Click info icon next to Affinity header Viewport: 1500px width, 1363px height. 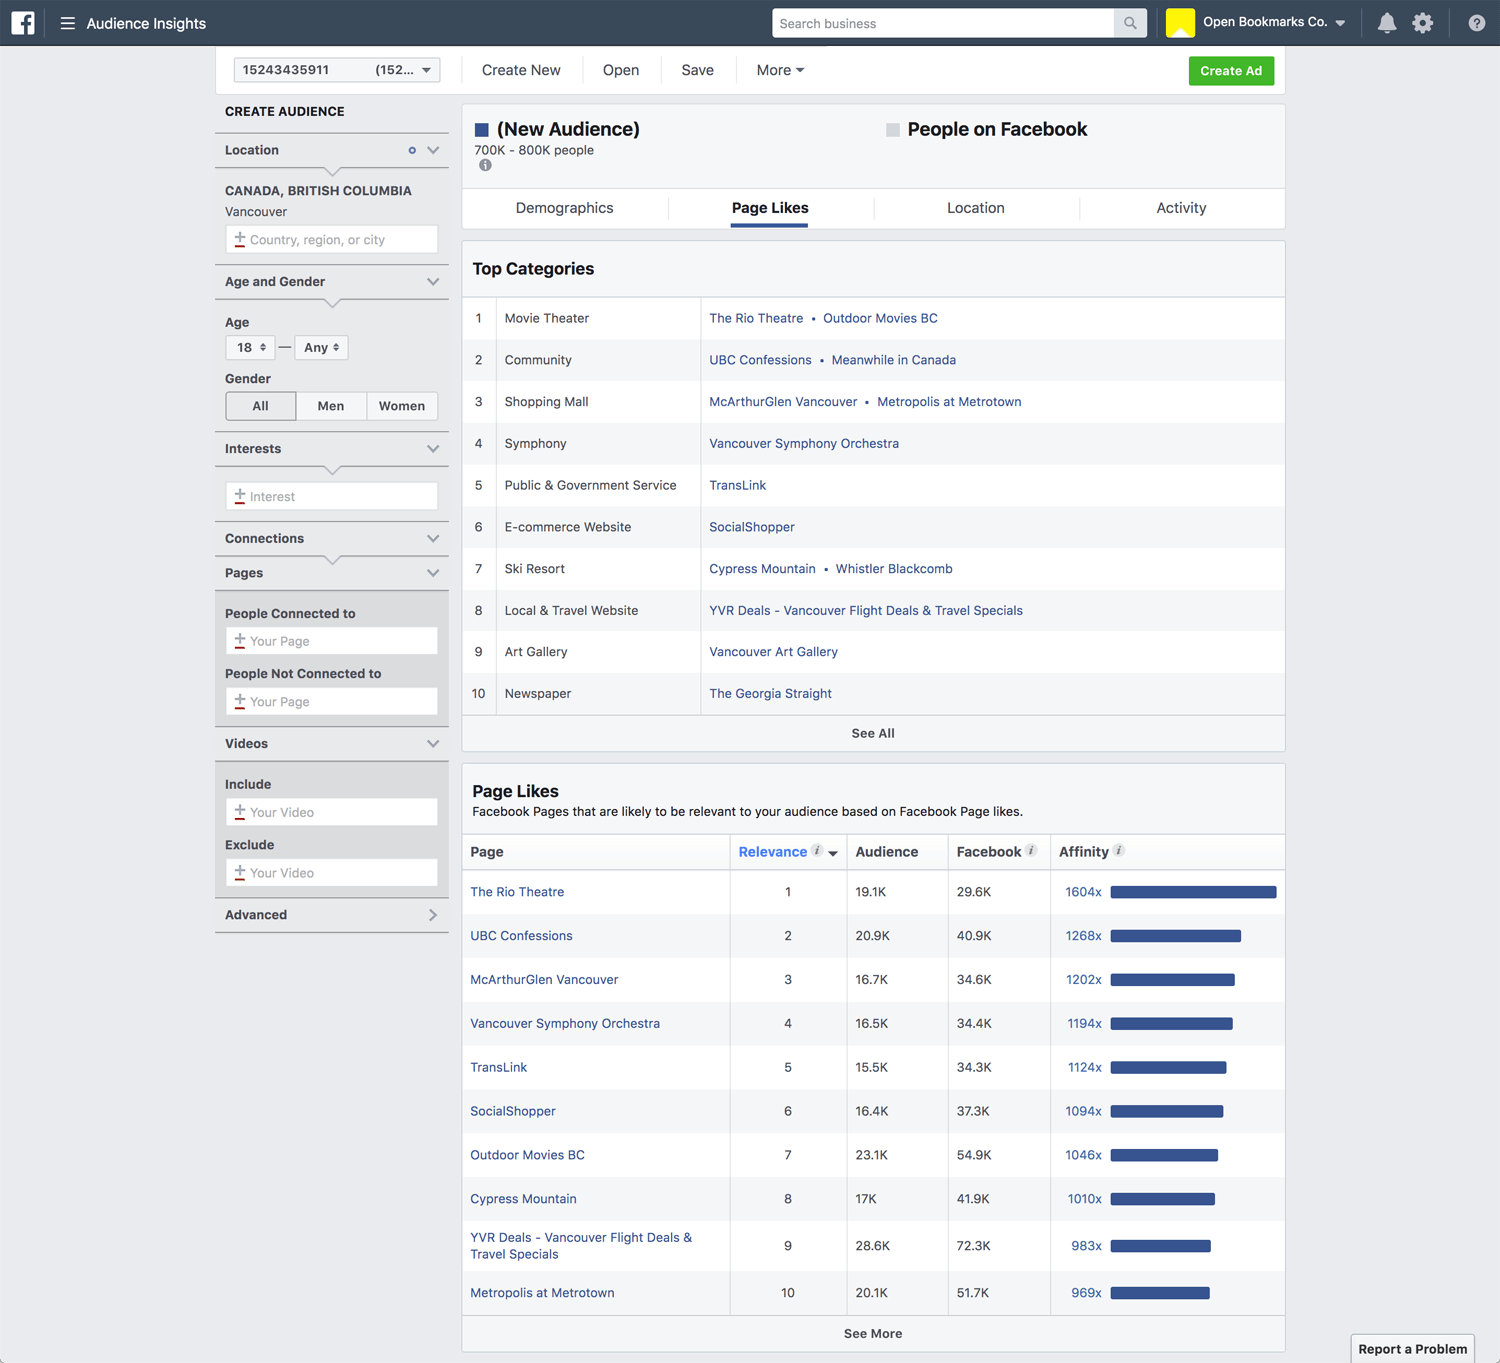point(1119,851)
